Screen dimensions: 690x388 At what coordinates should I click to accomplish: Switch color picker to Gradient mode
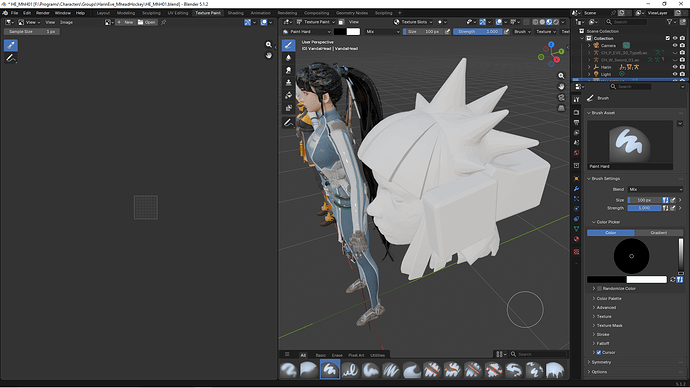tap(658, 233)
